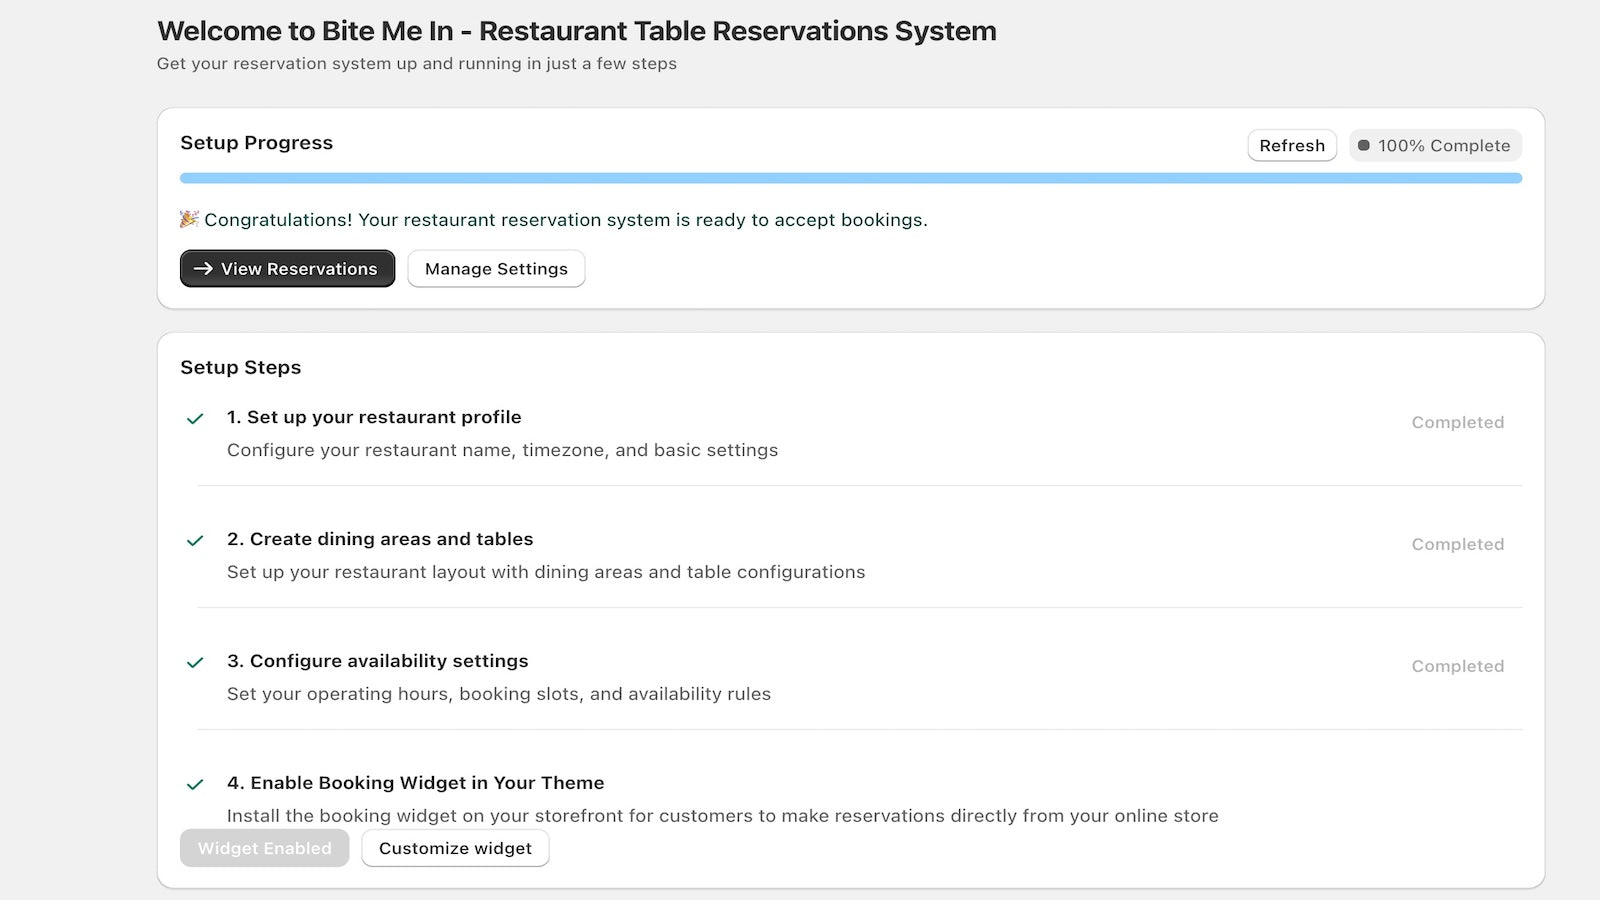Screen dimensions: 1600x900
Task: Click the Congratulations ready message
Action: pyautogui.click(x=566, y=220)
